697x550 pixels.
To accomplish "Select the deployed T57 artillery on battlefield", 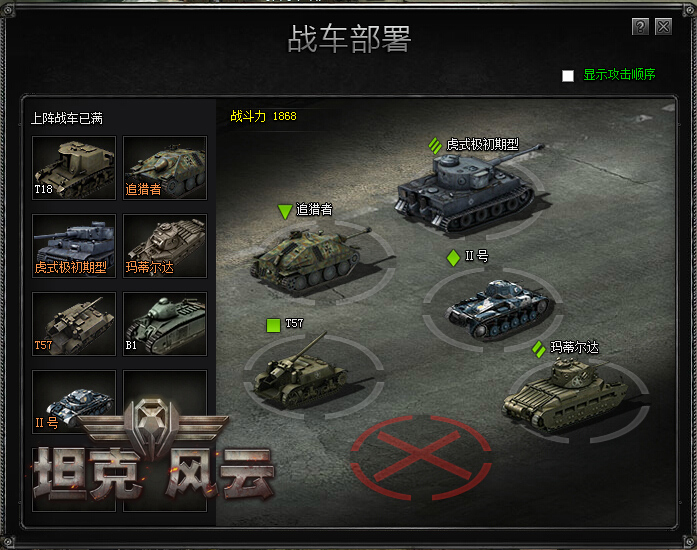I will pyautogui.click(x=300, y=373).
